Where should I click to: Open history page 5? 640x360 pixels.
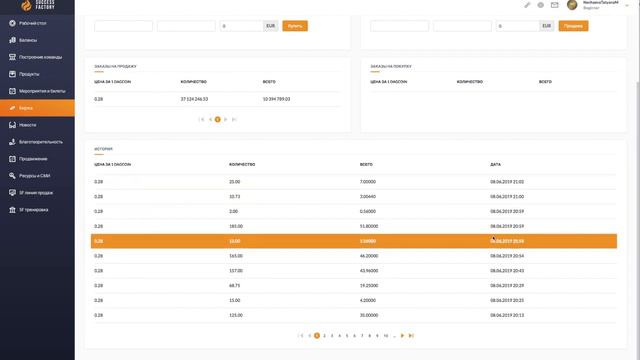point(347,336)
